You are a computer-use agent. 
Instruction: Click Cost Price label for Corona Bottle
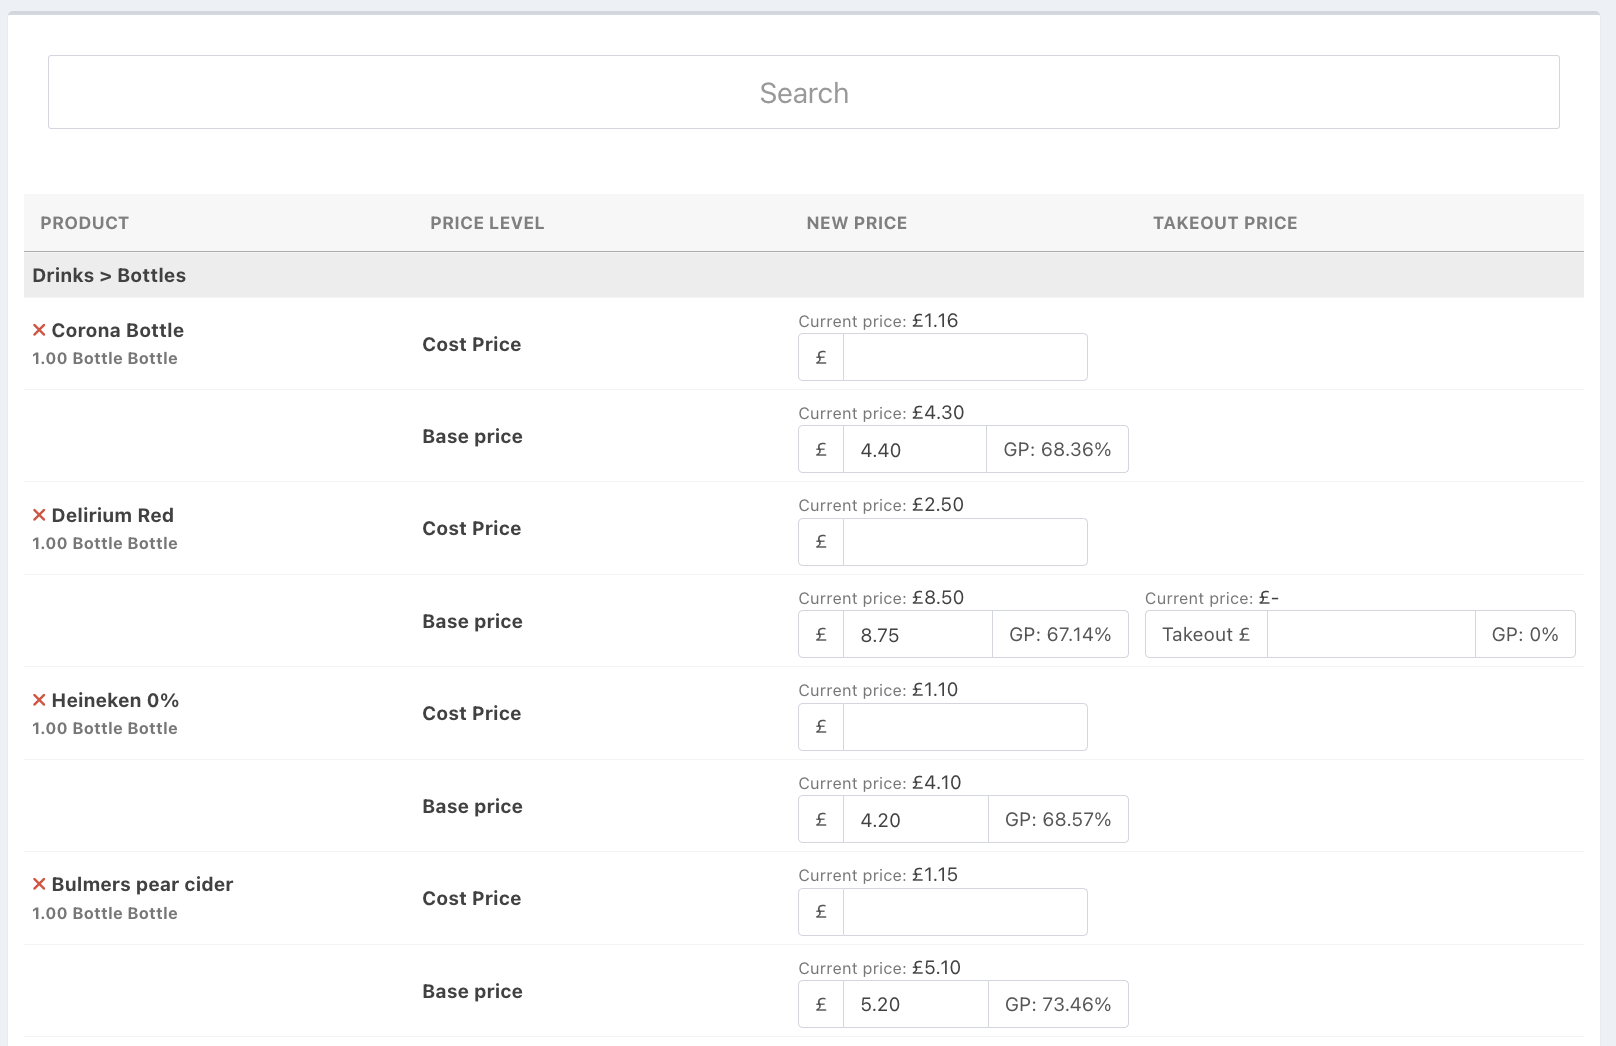pyautogui.click(x=472, y=344)
